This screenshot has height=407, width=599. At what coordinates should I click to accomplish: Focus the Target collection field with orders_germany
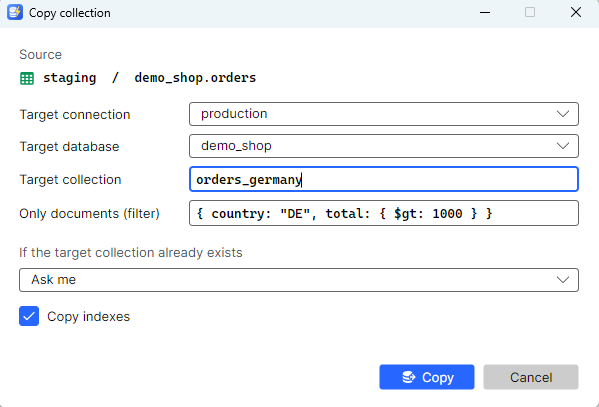pyautogui.click(x=384, y=179)
